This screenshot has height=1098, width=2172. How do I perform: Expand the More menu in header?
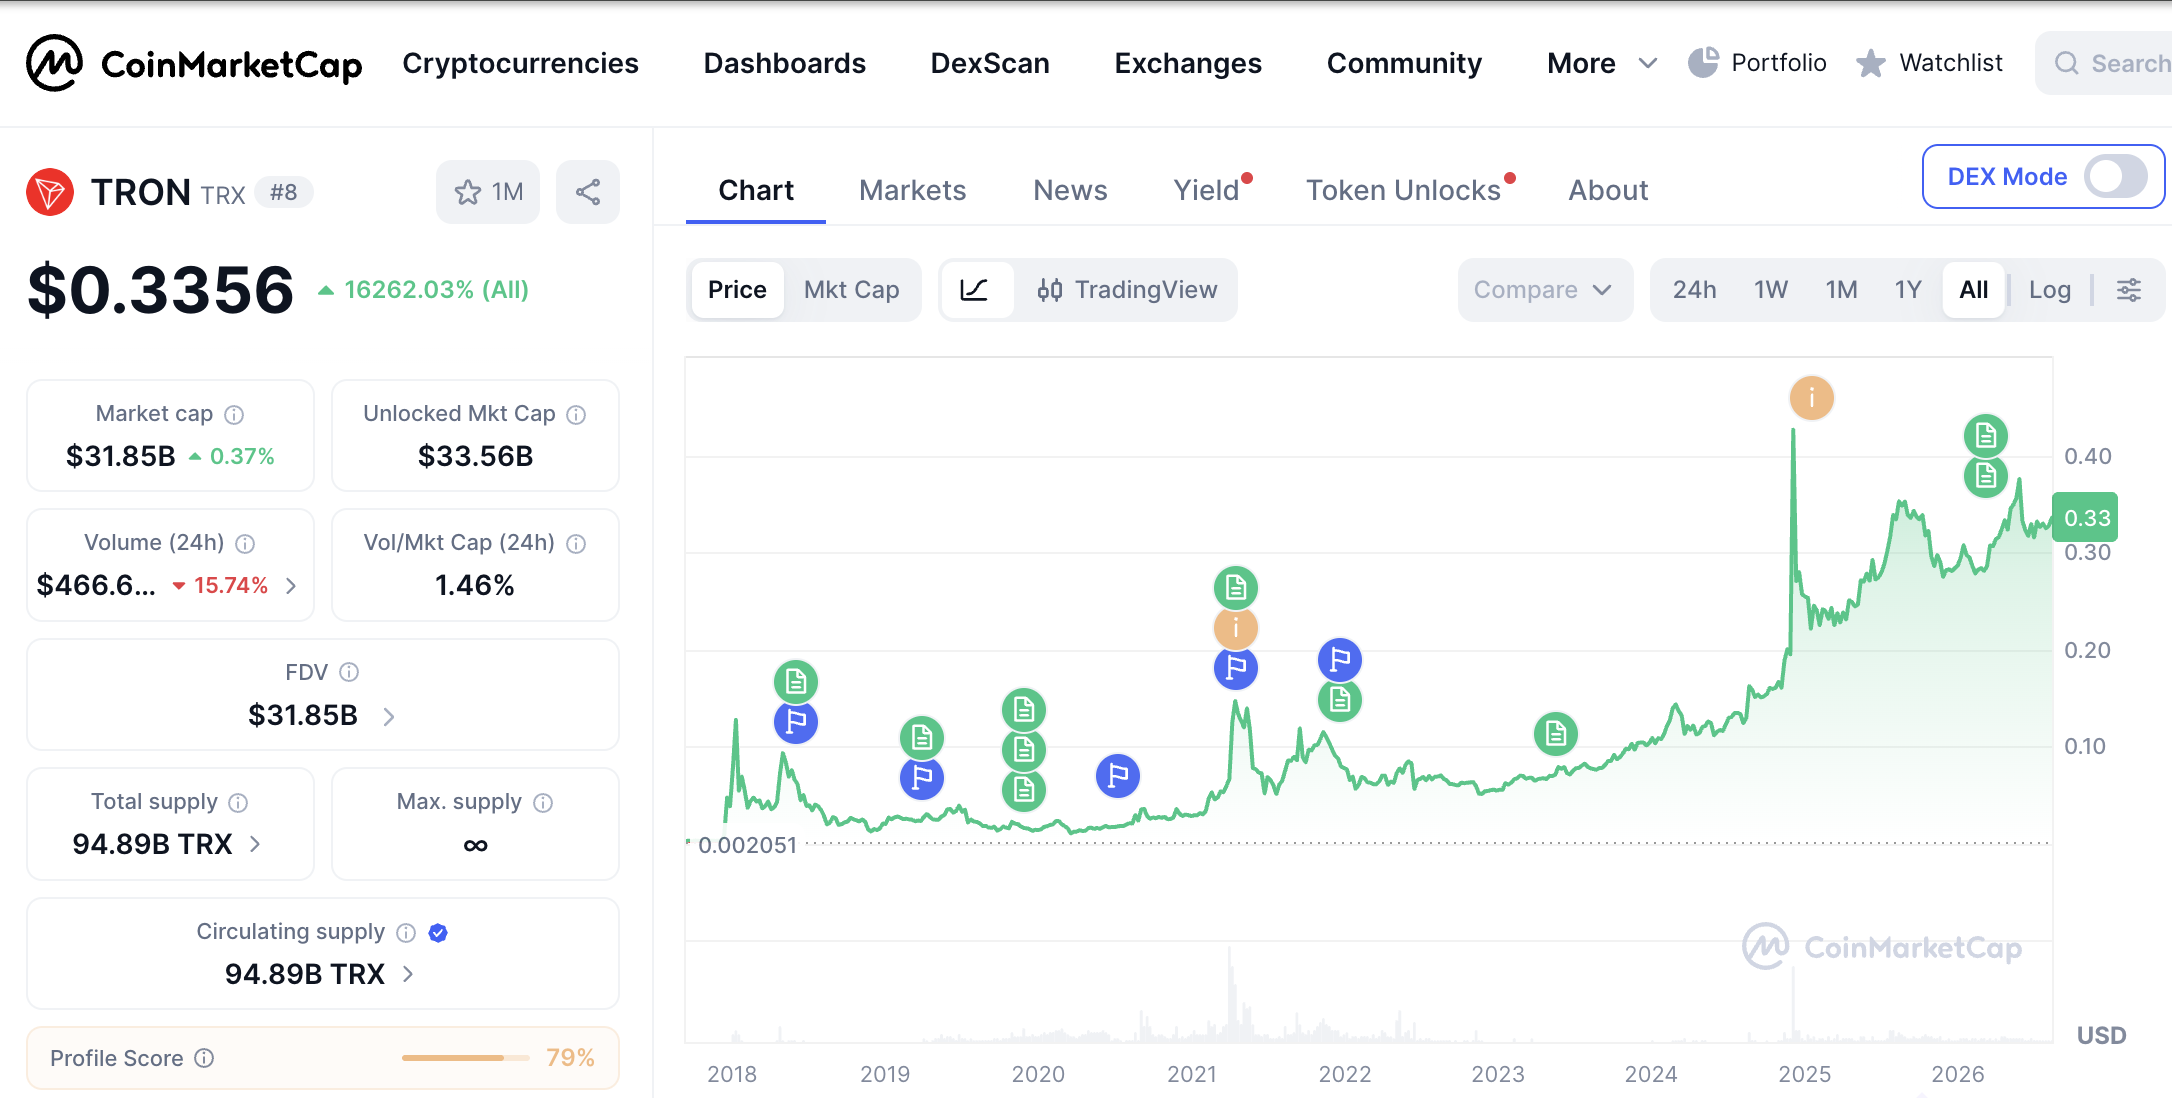point(1602,63)
